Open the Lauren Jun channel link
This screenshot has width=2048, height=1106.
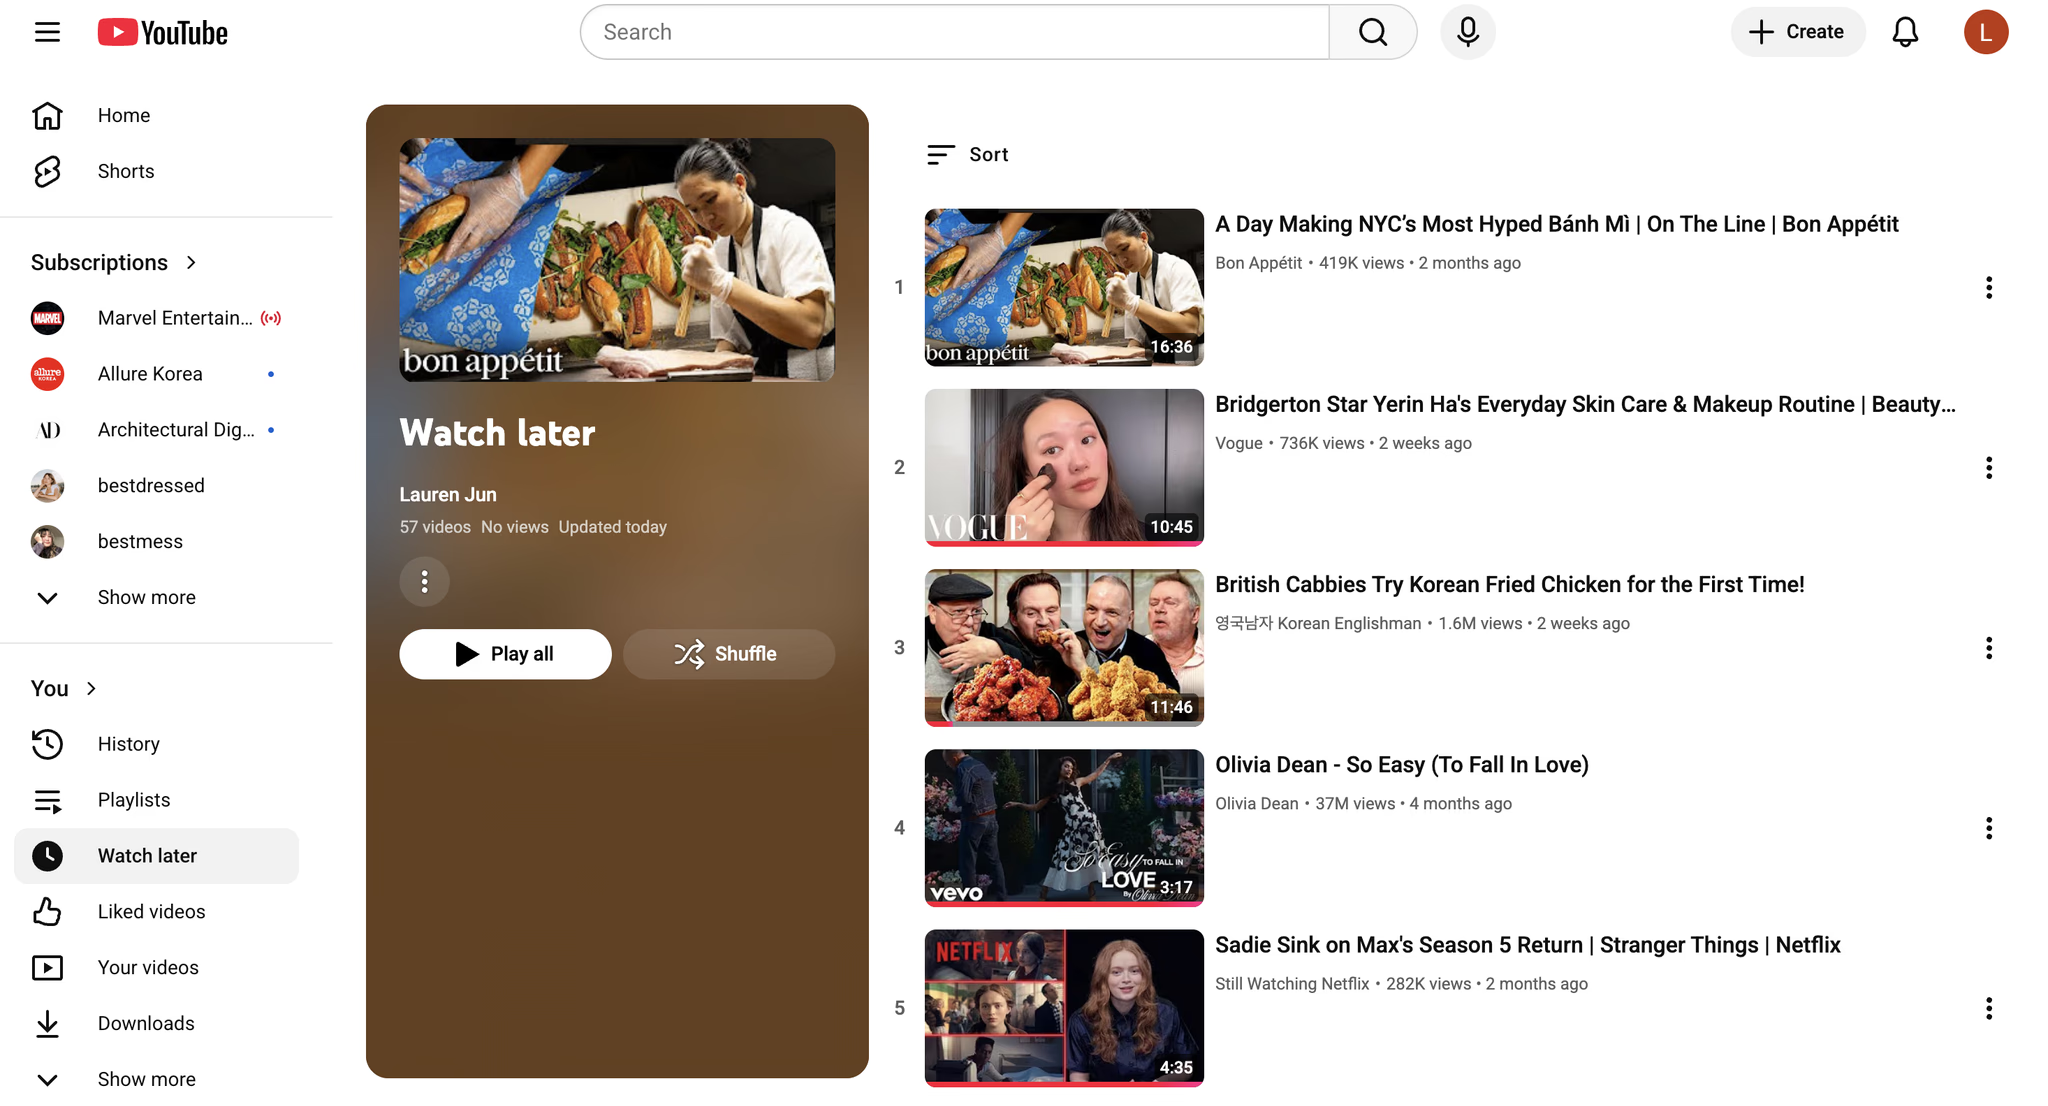point(448,495)
